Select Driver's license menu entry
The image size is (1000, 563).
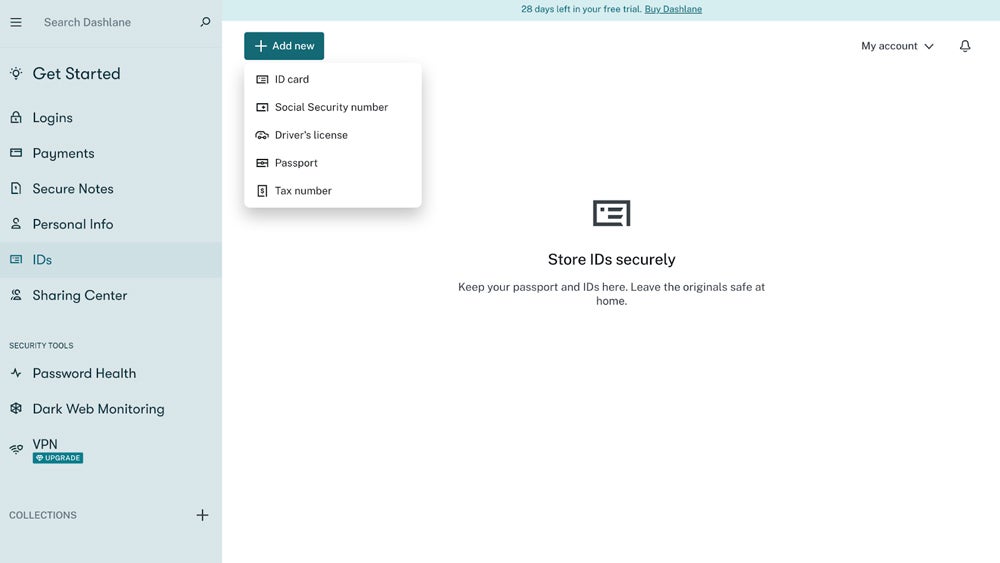point(311,135)
